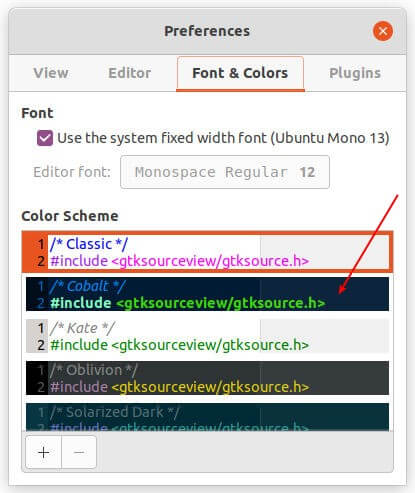Open the Plugins tab

point(355,73)
